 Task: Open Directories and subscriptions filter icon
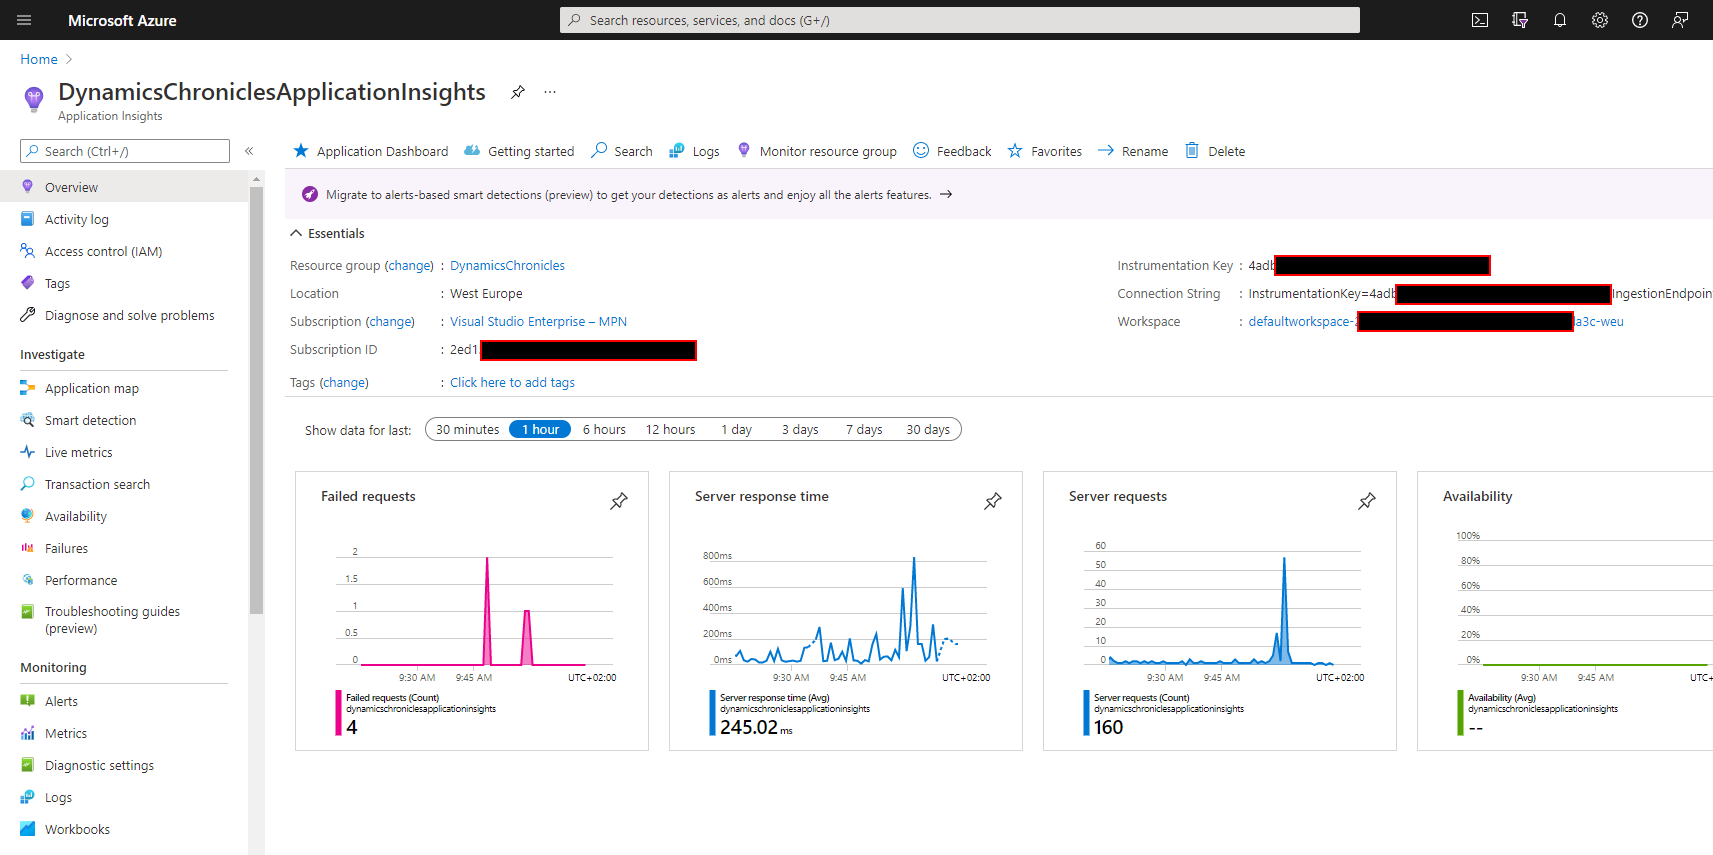point(1520,20)
